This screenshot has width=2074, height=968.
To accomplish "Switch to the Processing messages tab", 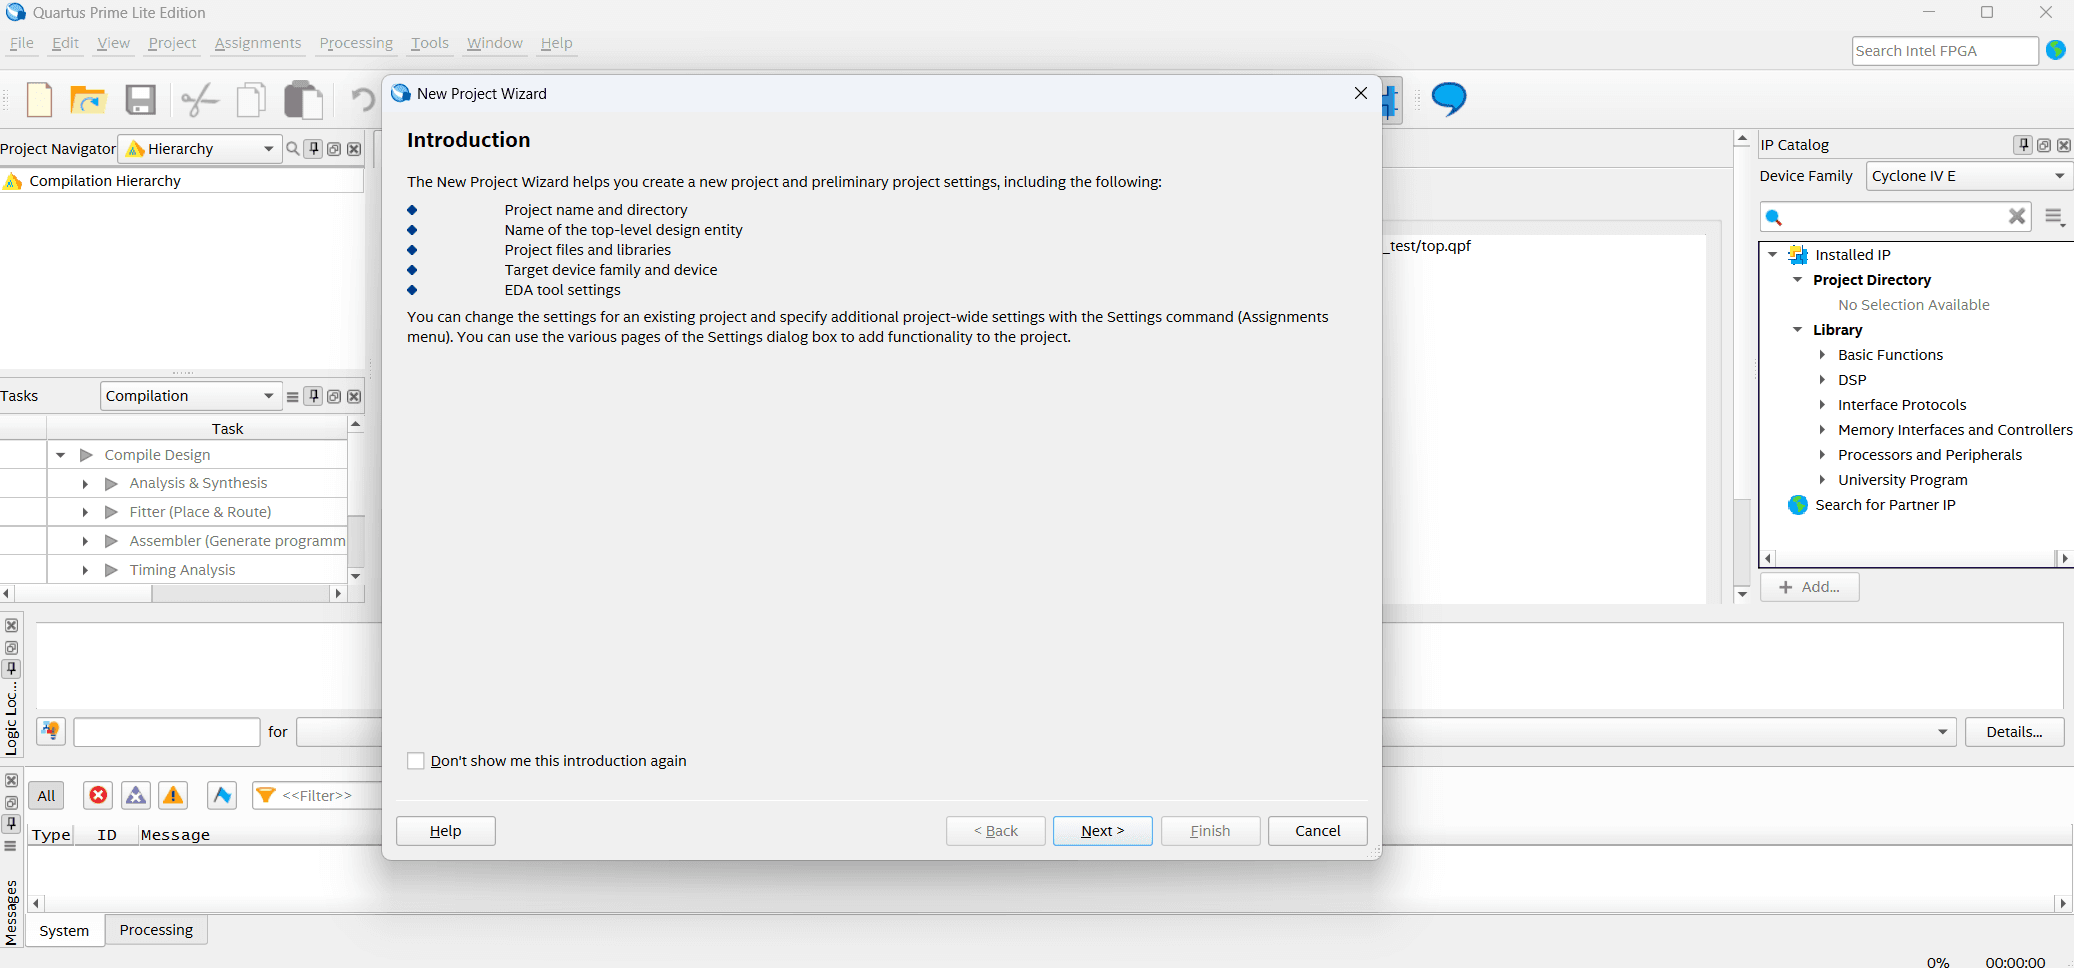I will point(156,930).
